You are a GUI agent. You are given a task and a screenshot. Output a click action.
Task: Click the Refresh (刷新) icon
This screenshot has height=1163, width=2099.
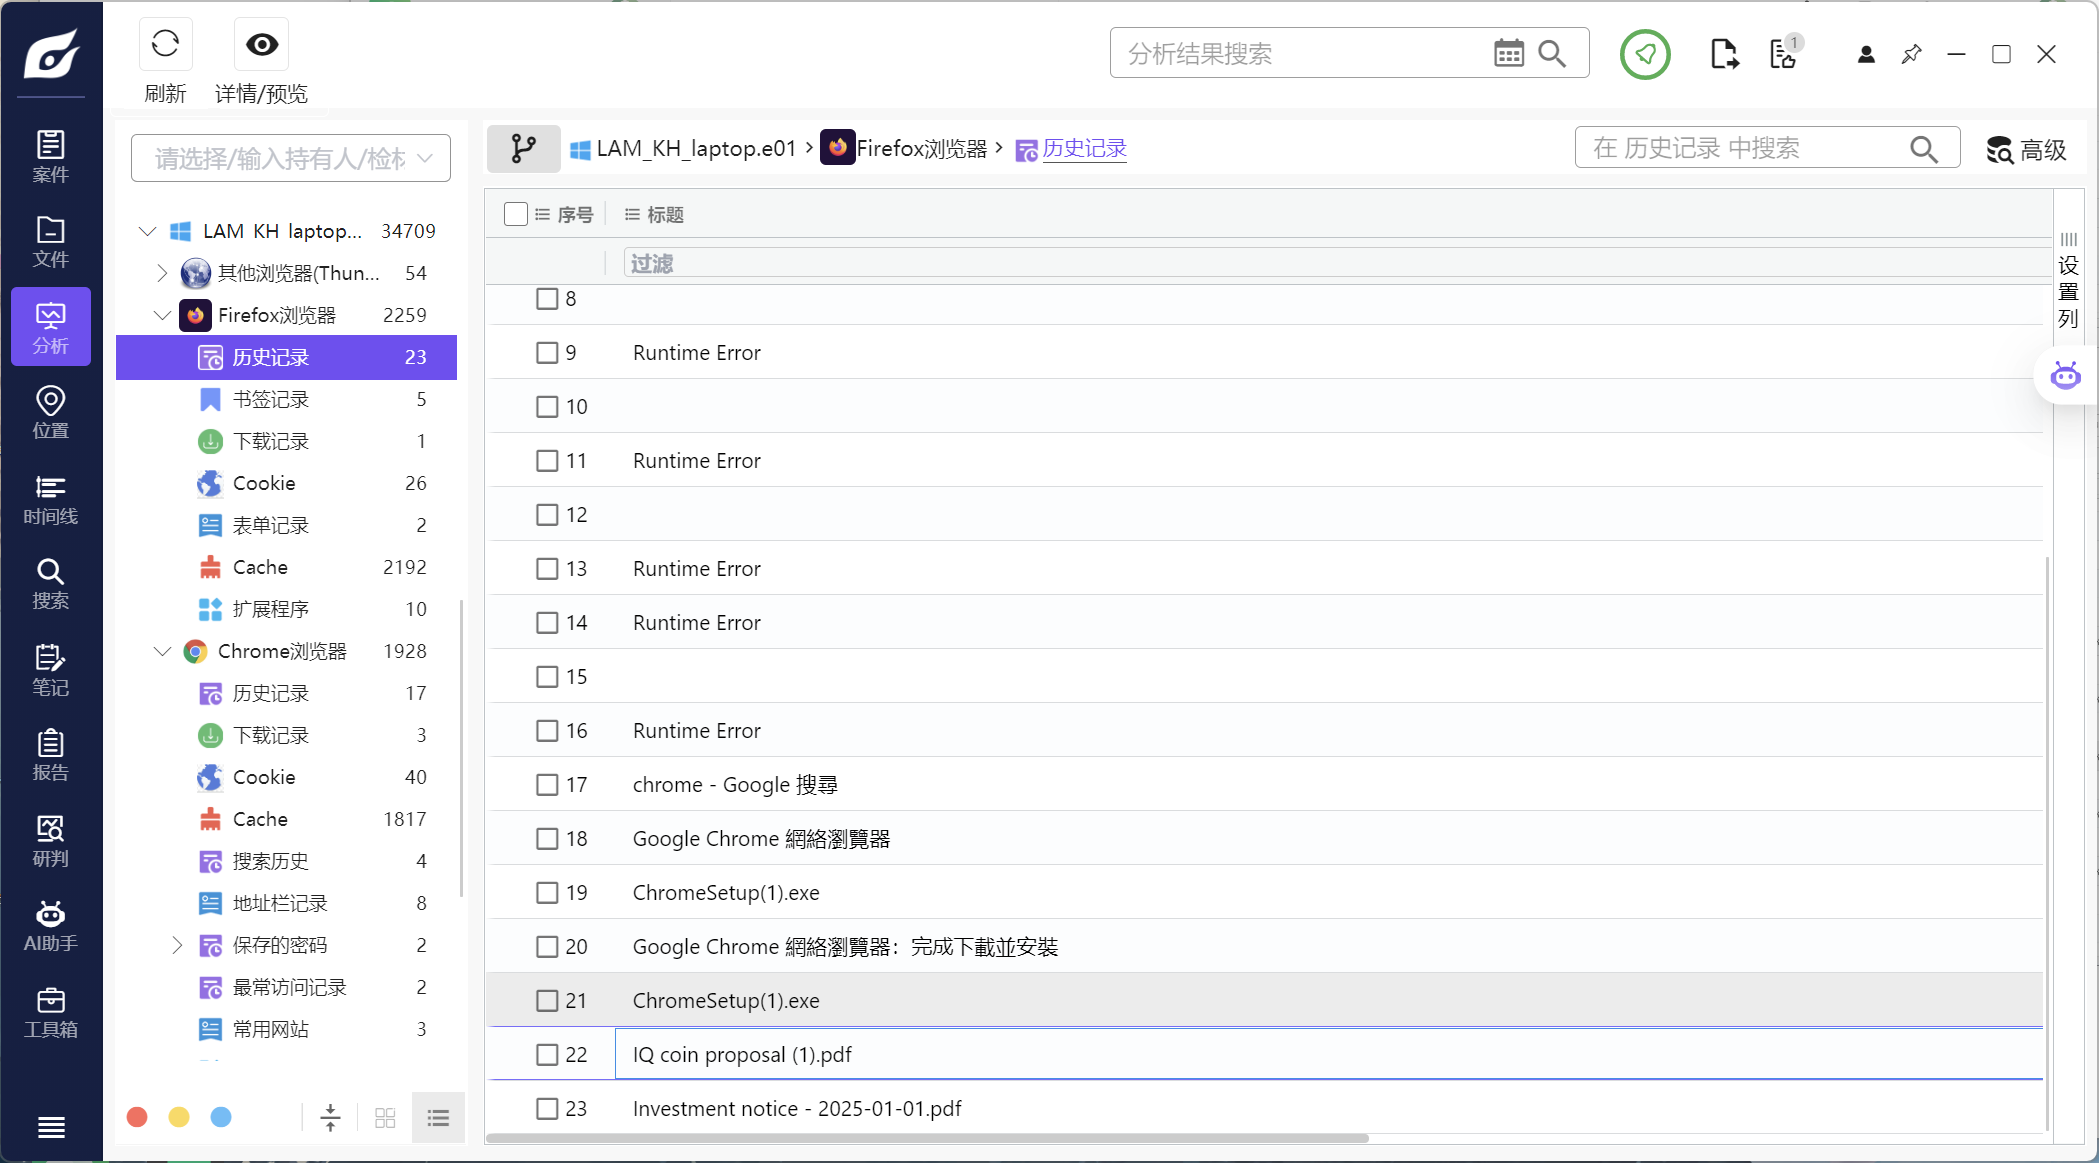click(165, 45)
